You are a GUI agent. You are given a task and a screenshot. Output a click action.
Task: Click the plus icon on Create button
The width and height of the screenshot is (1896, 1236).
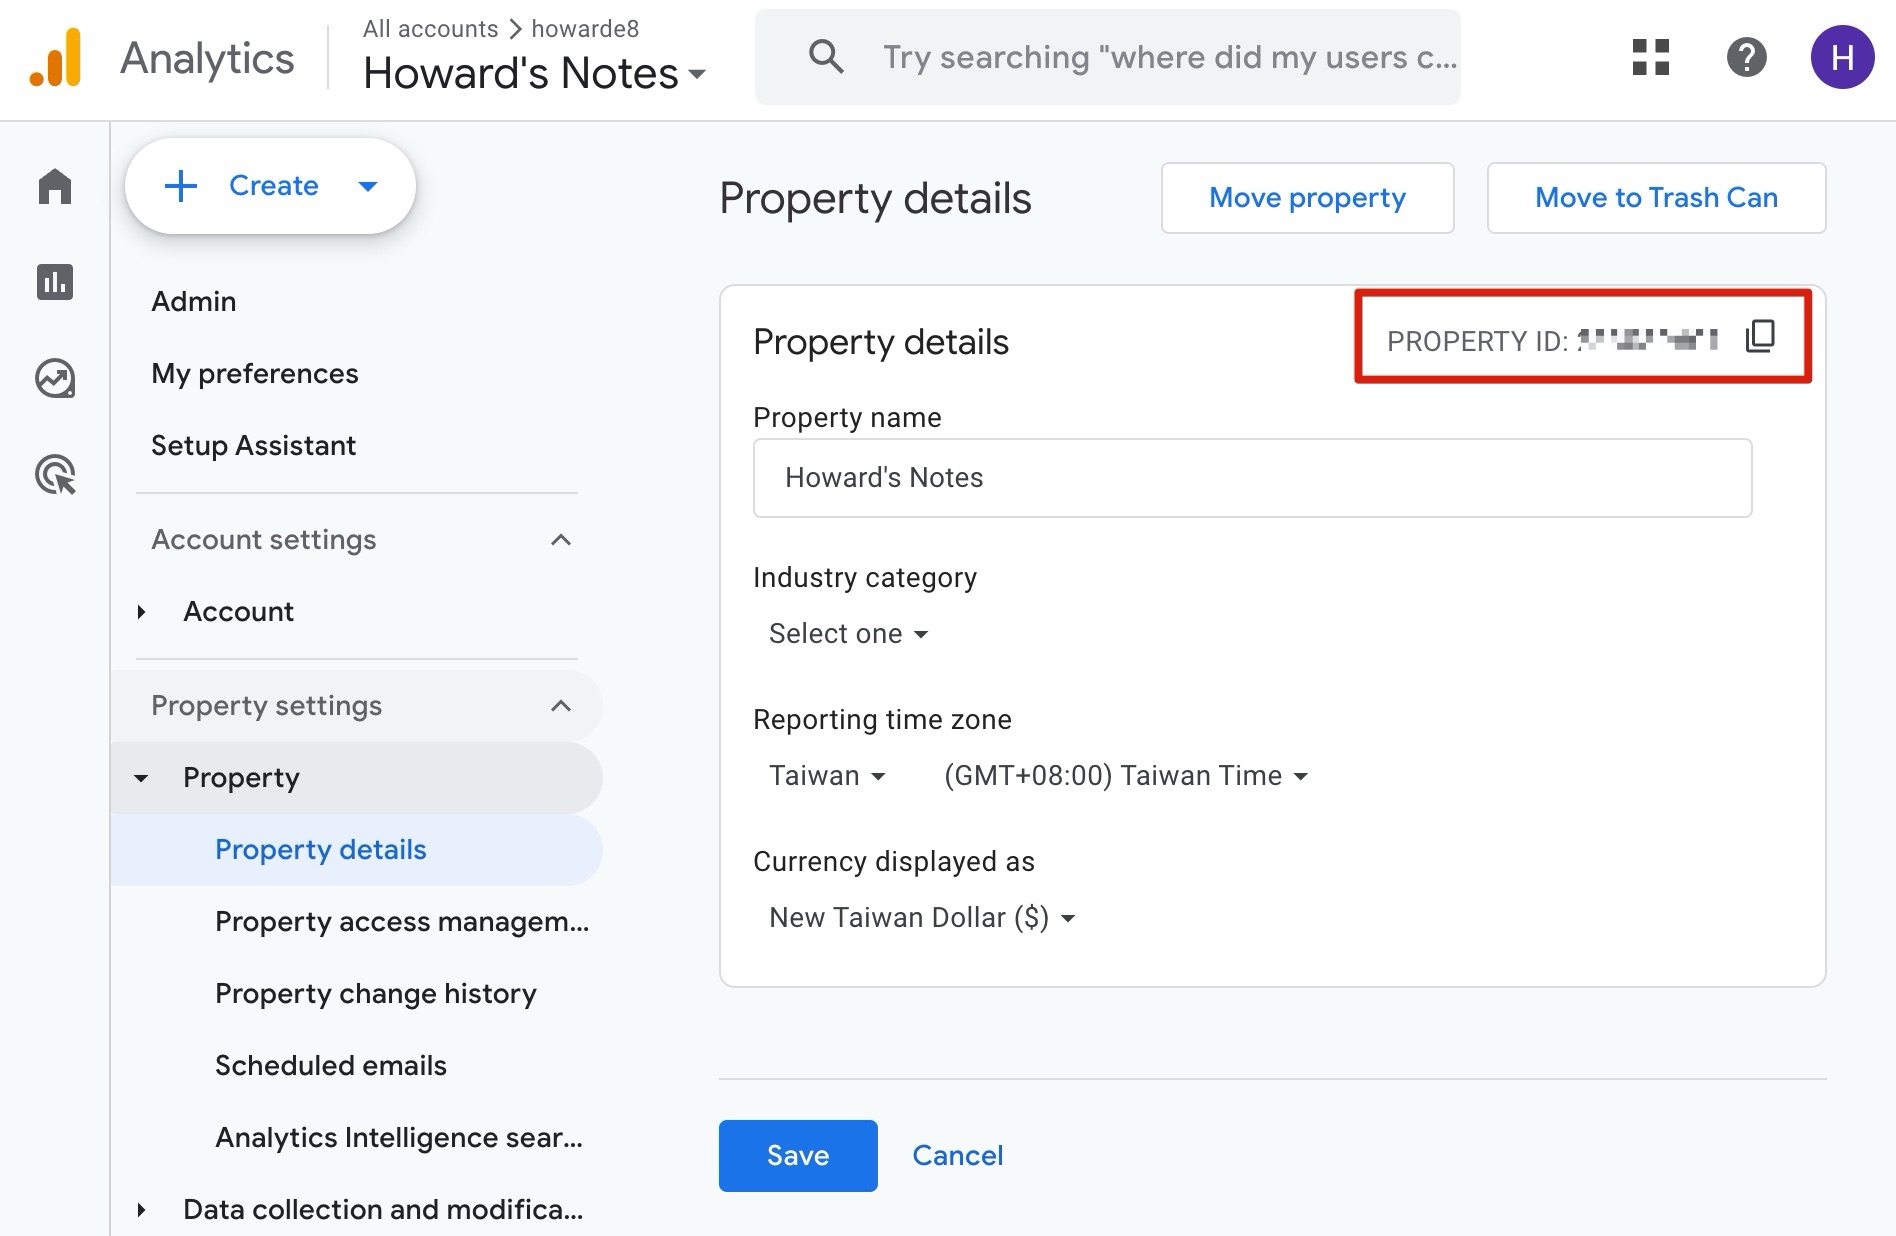point(181,186)
